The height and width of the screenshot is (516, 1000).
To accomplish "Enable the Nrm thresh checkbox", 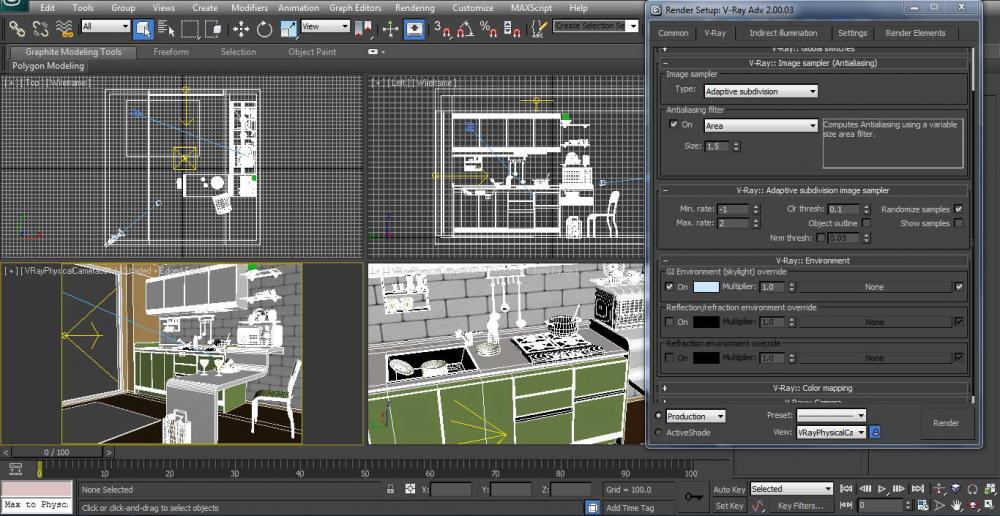I will click(x=821, y=237).
